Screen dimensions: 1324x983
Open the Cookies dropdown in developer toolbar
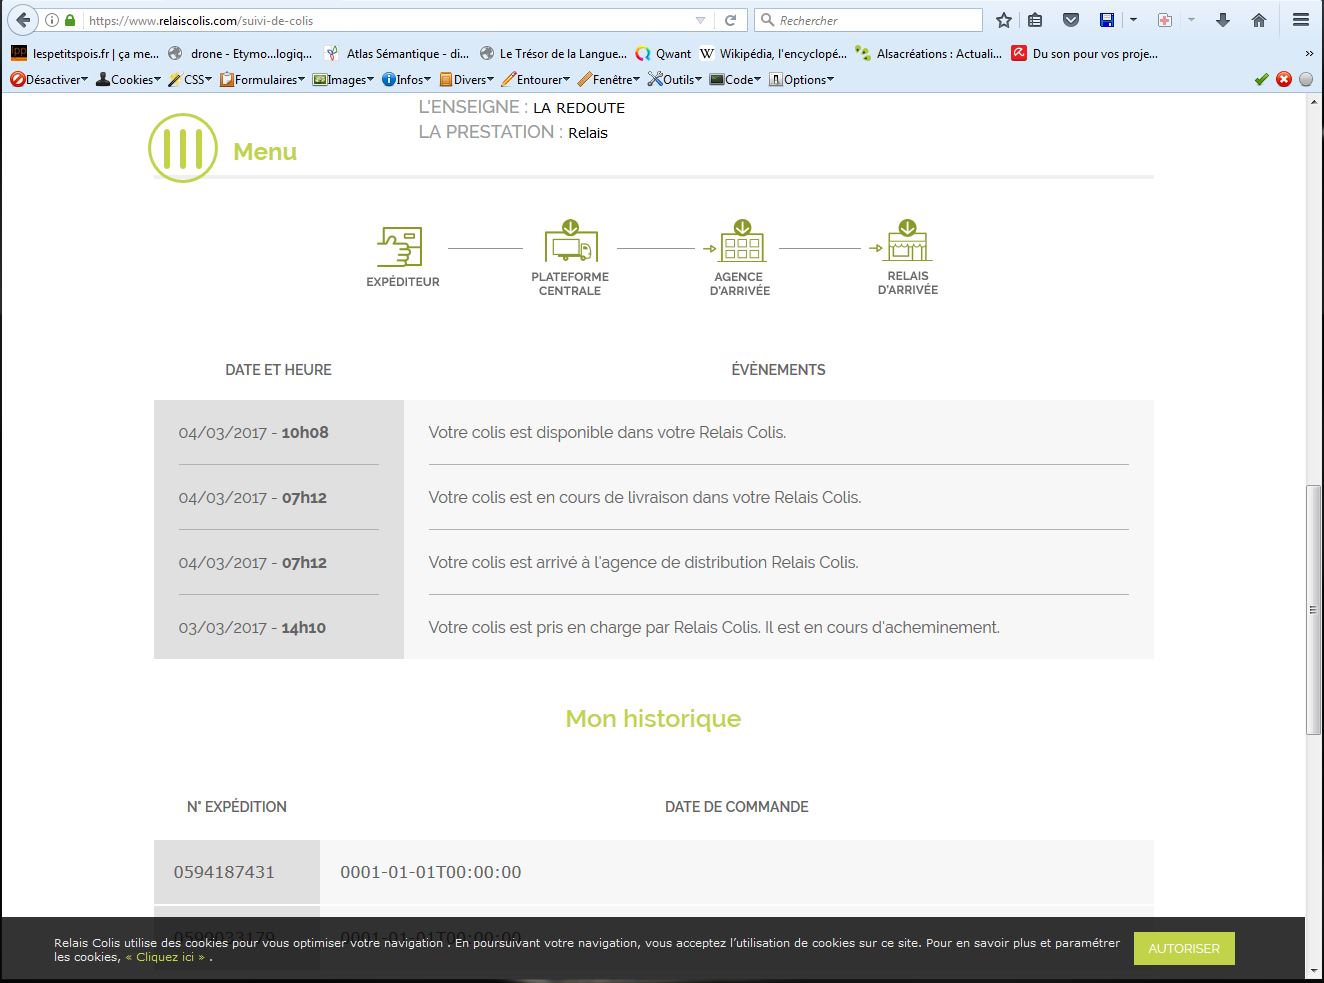coord(129,80)
